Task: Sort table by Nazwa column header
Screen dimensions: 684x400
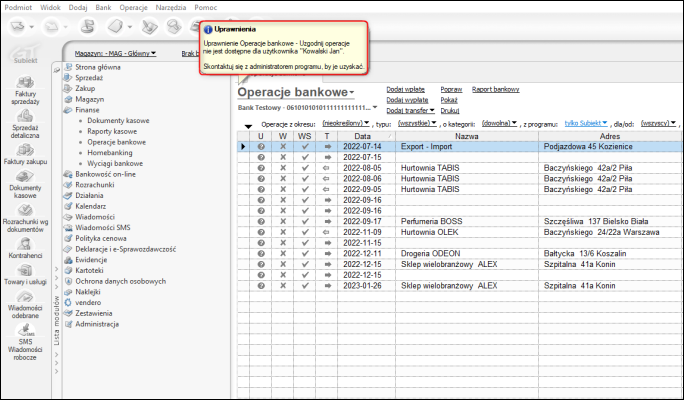Action: [x=467, y=136]
